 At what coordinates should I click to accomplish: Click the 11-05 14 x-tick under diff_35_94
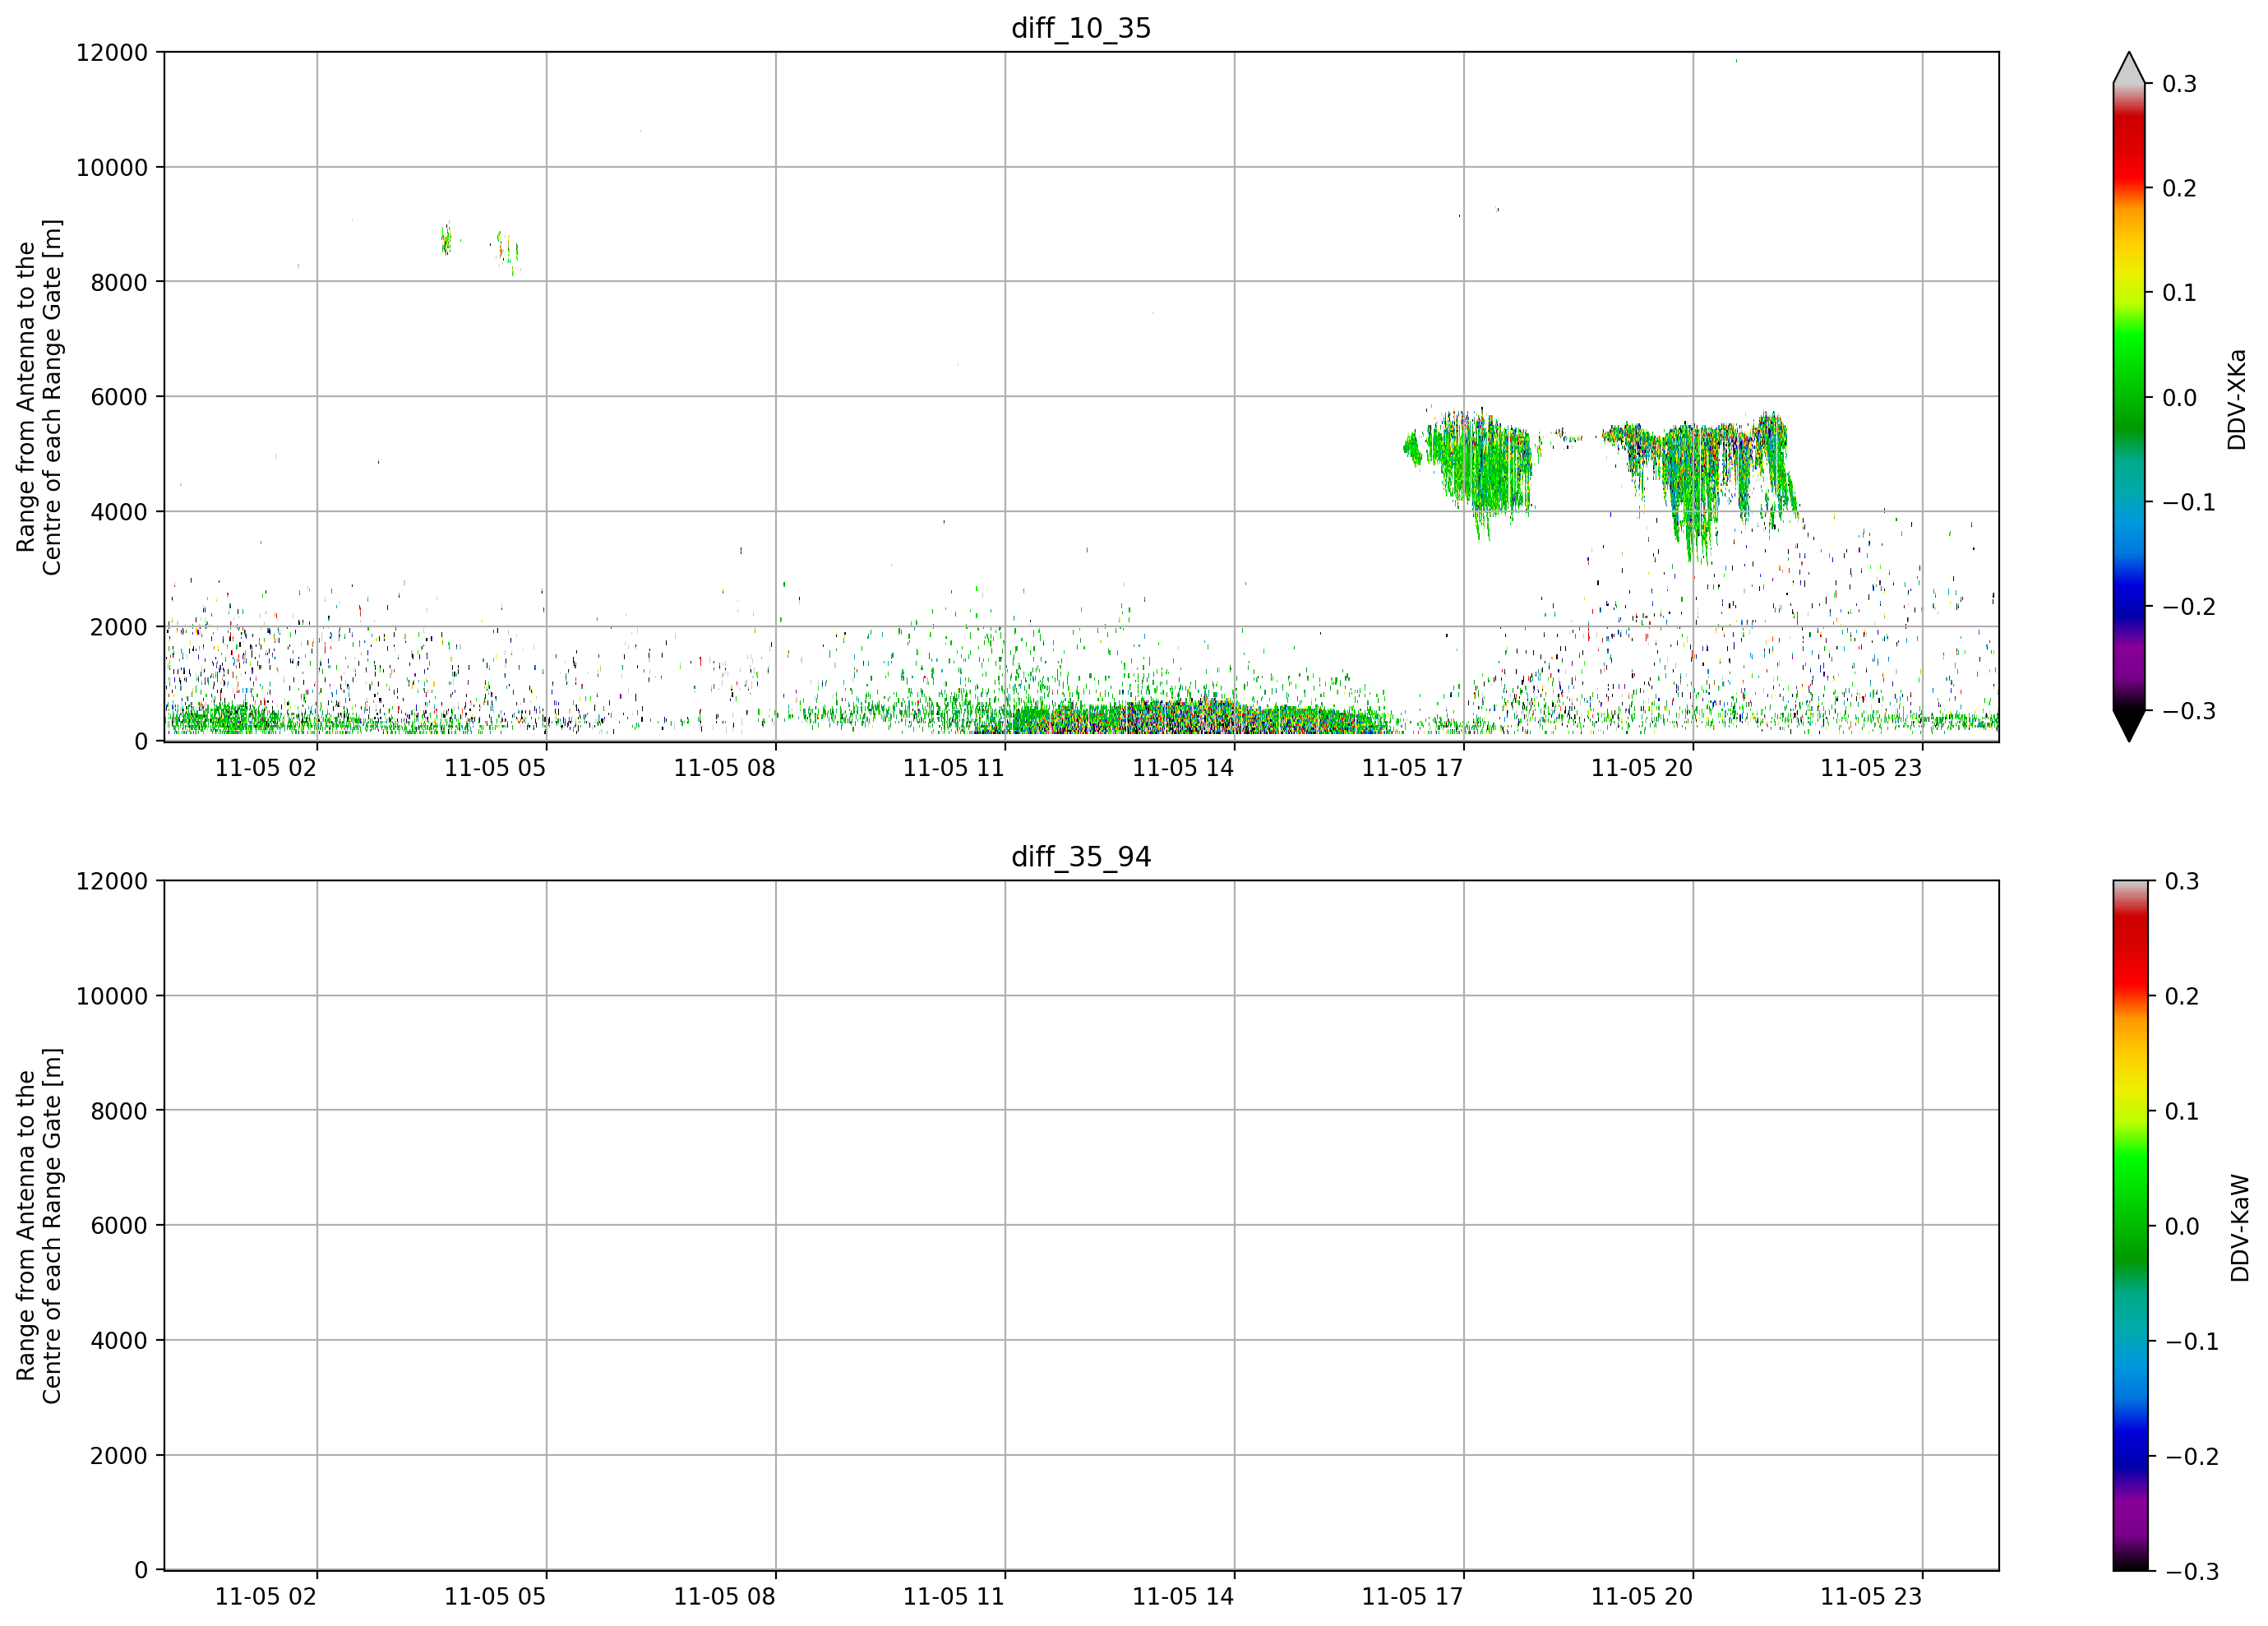[x=1183, y=1597]
